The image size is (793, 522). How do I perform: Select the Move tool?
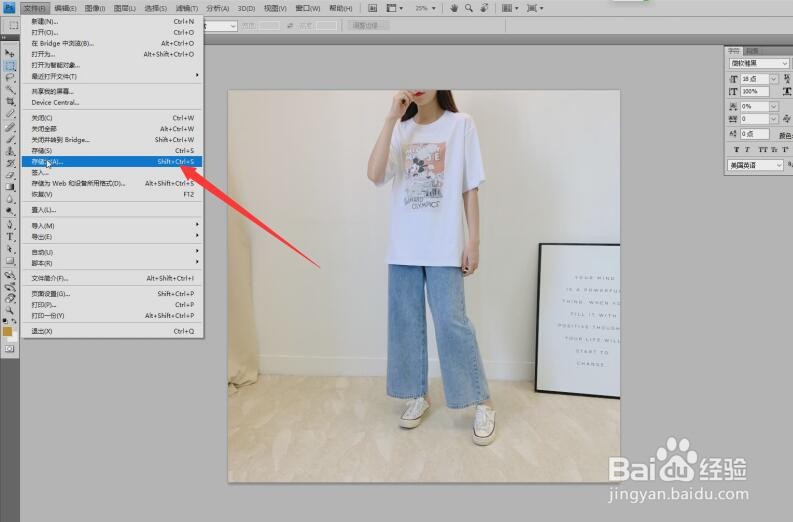pos(10,53)
